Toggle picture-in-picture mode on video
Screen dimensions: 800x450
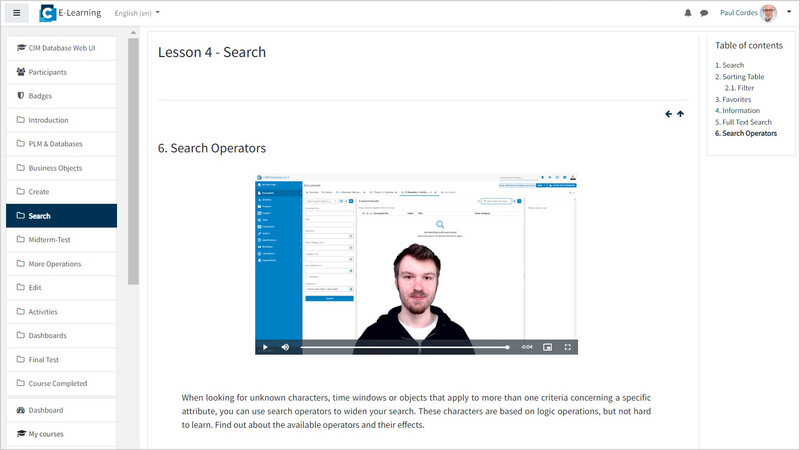click(547, 347)
